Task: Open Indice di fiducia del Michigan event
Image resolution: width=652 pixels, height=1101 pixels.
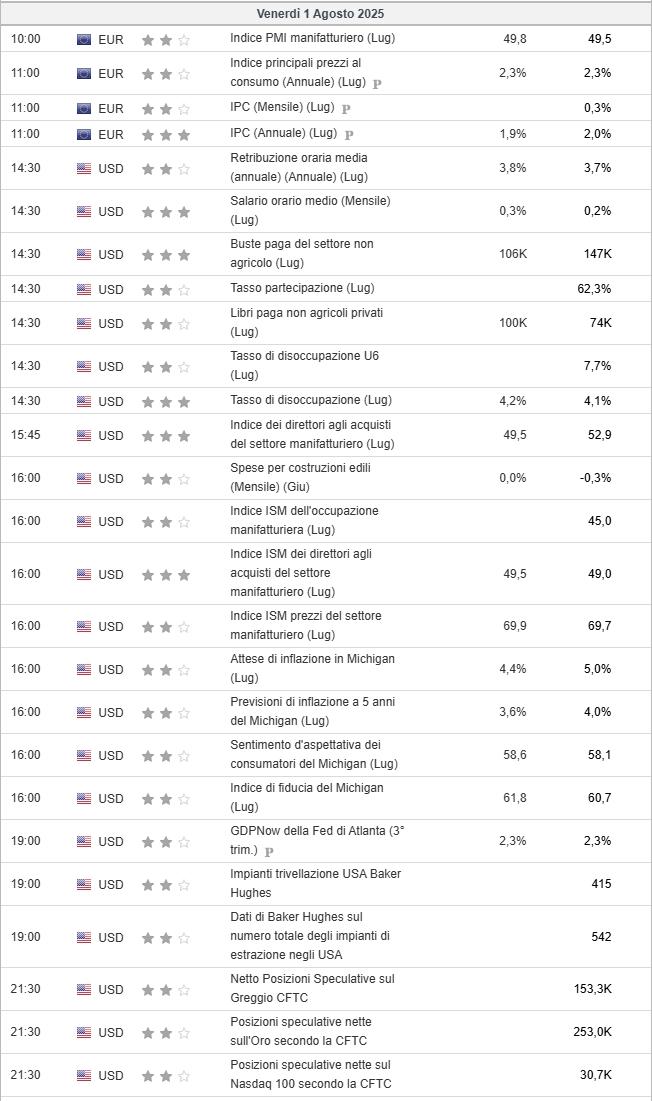Action: point(307,797)
